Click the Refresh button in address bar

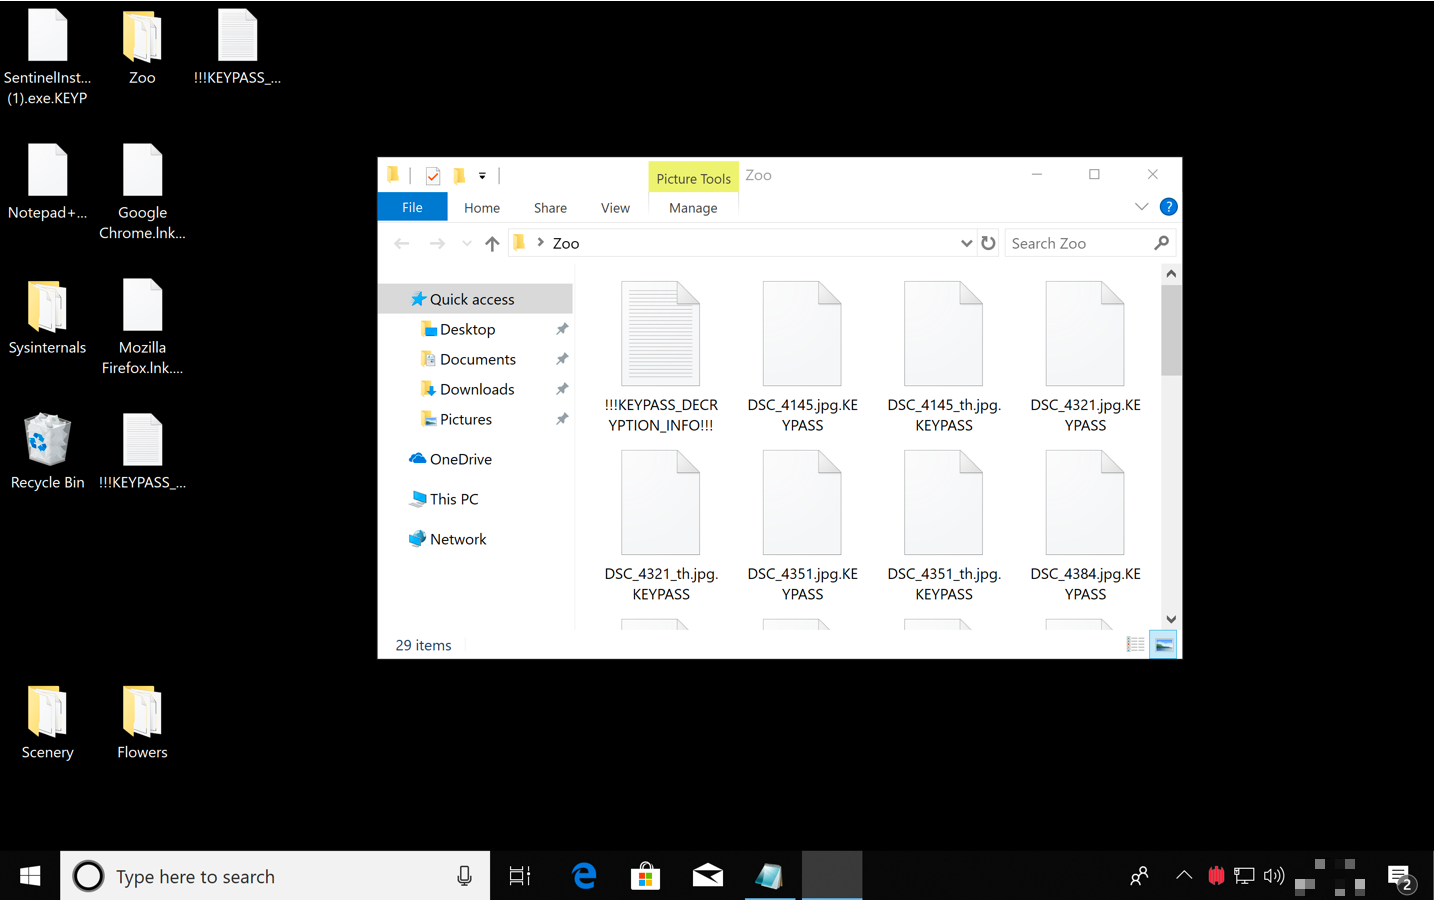[x=988, y=243]
